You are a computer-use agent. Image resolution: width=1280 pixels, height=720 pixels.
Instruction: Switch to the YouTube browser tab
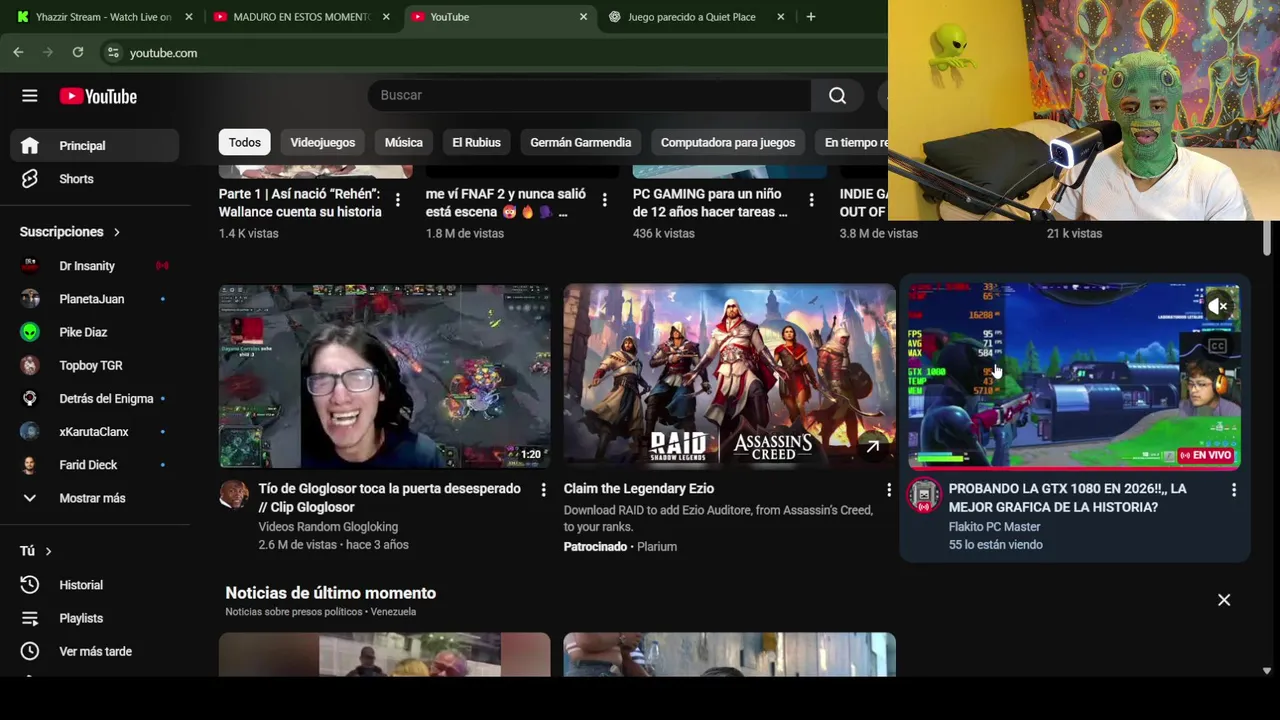click(x=498, y=17)
